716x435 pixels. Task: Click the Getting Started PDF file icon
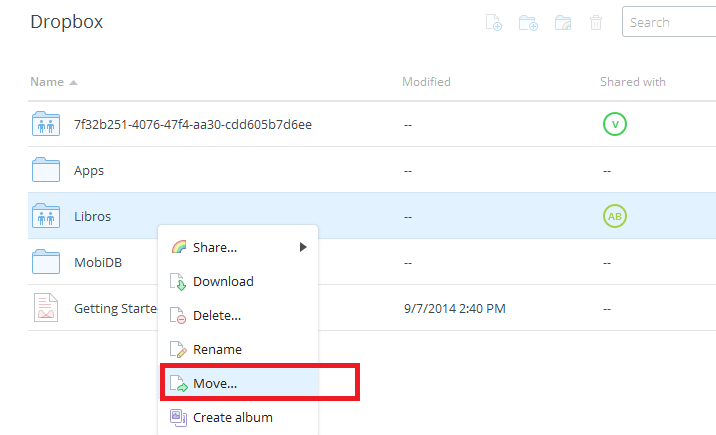[x=46, y=308]
